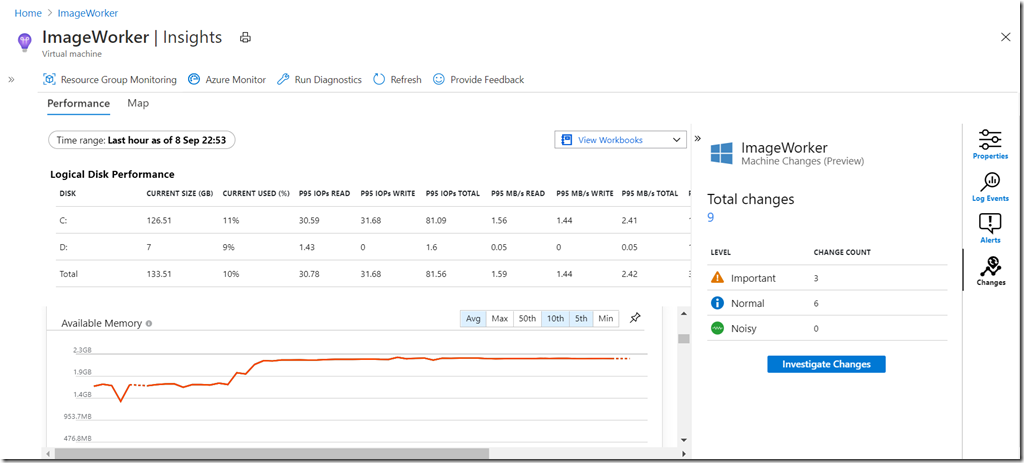This screenshot has height=463, width=1024.
Task: Open the Alerts side panel
Action: pos(990,229)
